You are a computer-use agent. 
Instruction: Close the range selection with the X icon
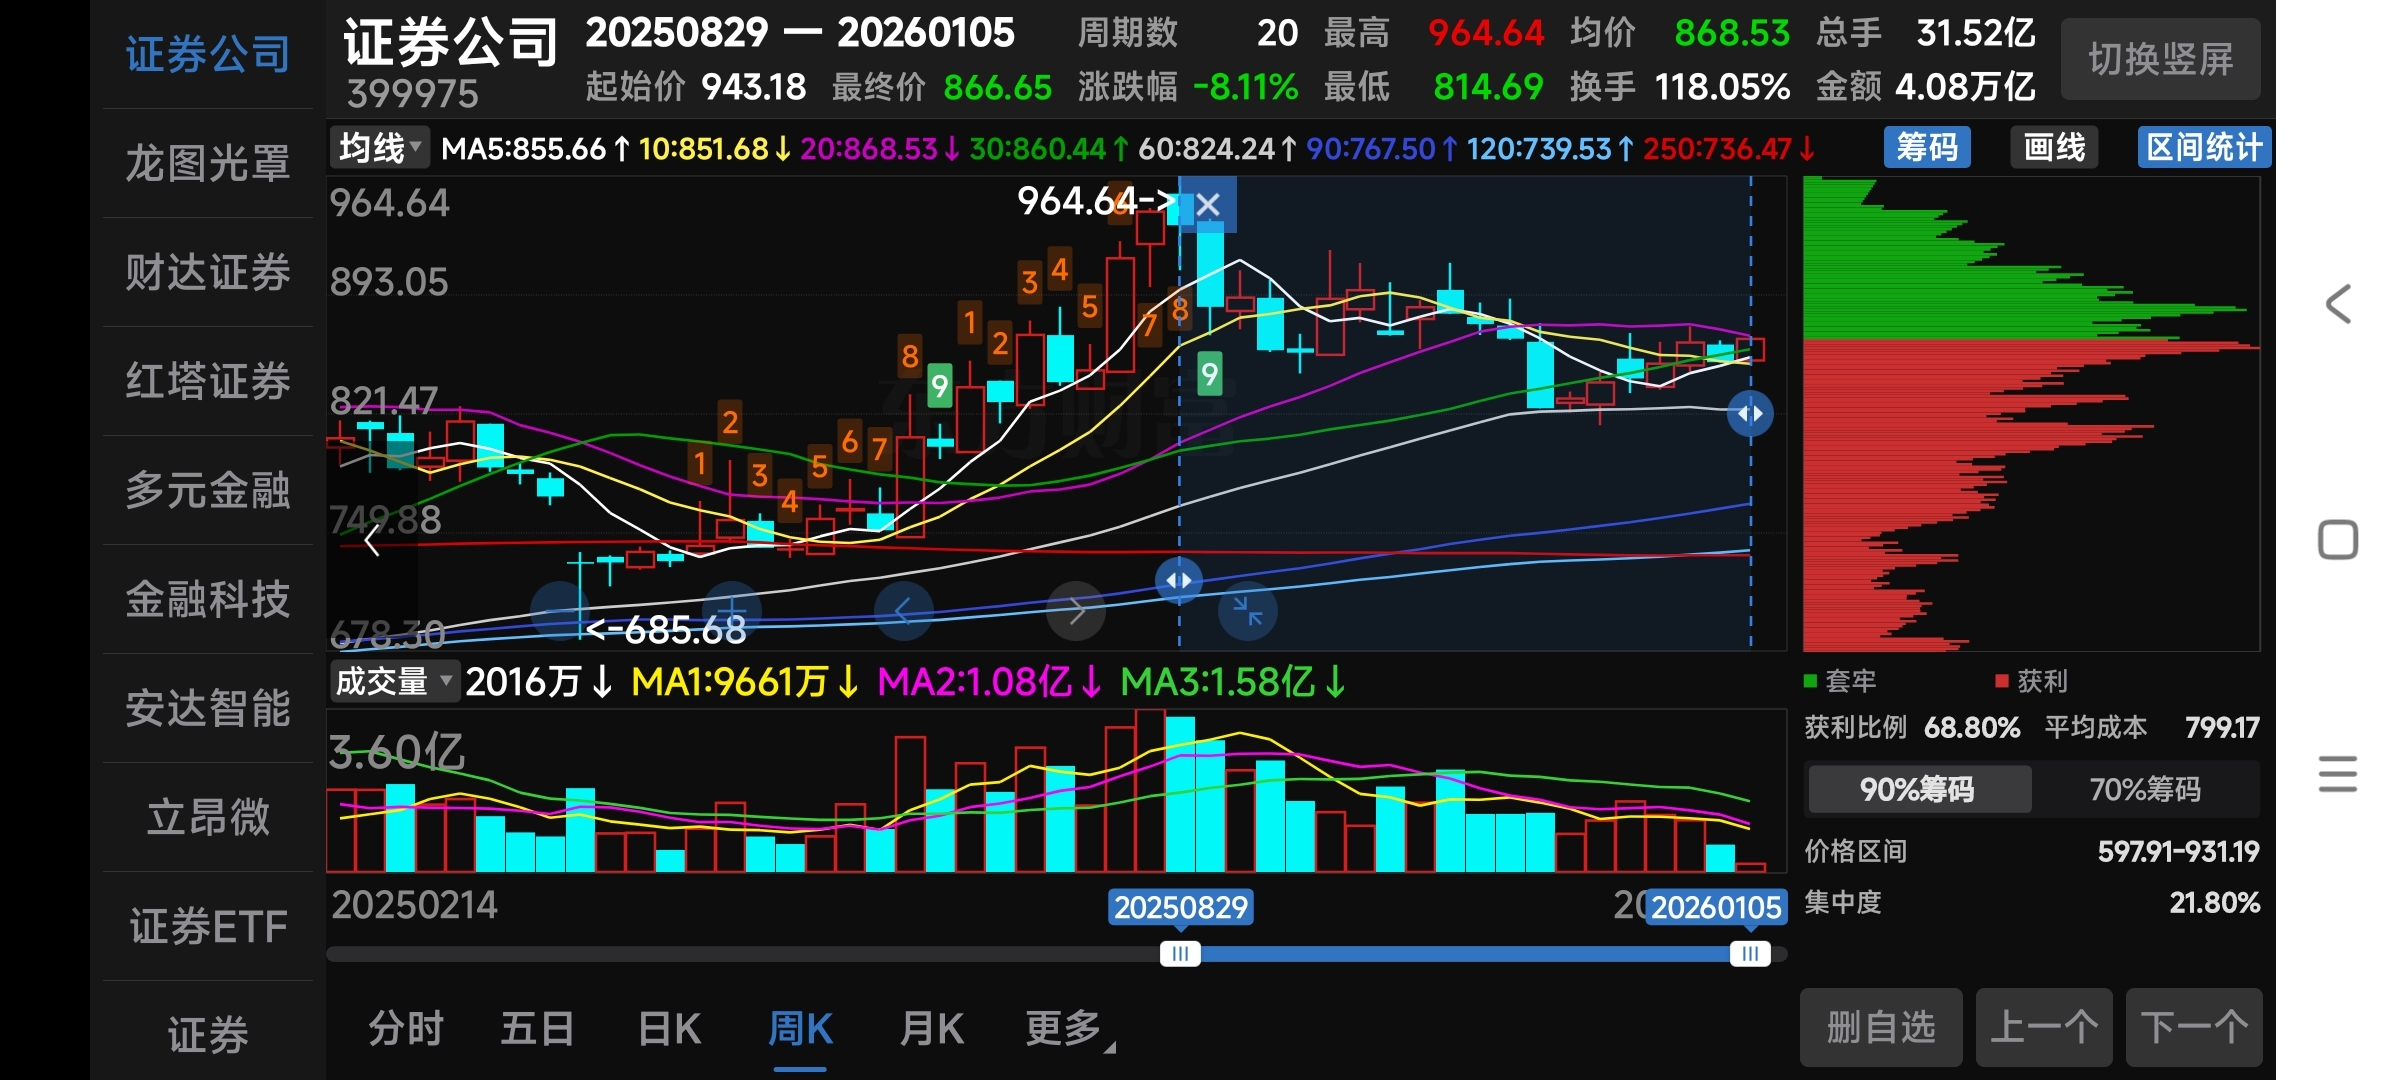[1208, 205]
